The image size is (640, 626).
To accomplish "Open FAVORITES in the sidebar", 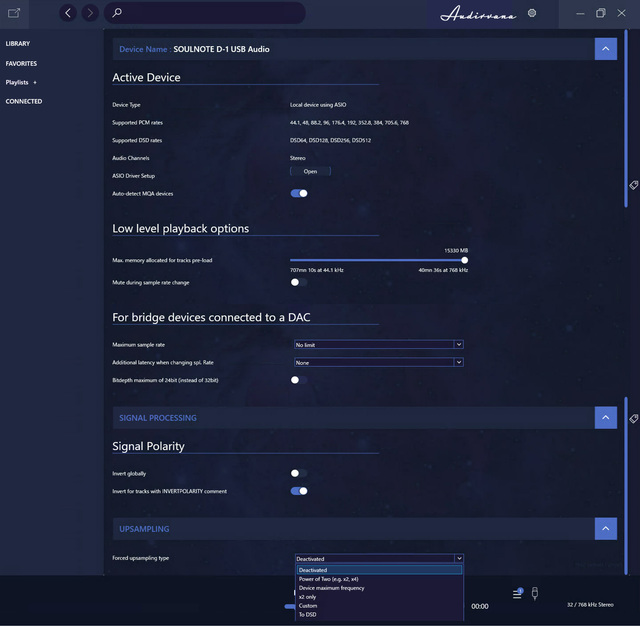I will point(21,64).
